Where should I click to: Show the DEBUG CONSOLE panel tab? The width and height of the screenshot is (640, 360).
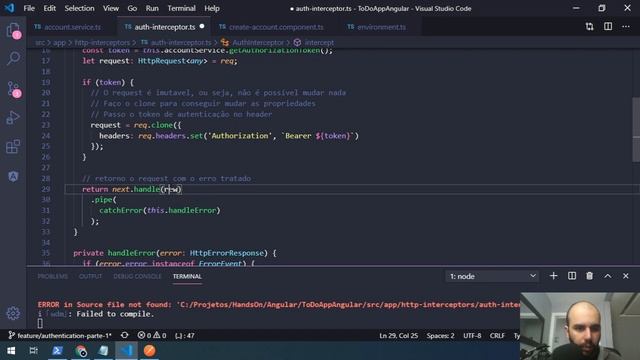tap(137, 276)
